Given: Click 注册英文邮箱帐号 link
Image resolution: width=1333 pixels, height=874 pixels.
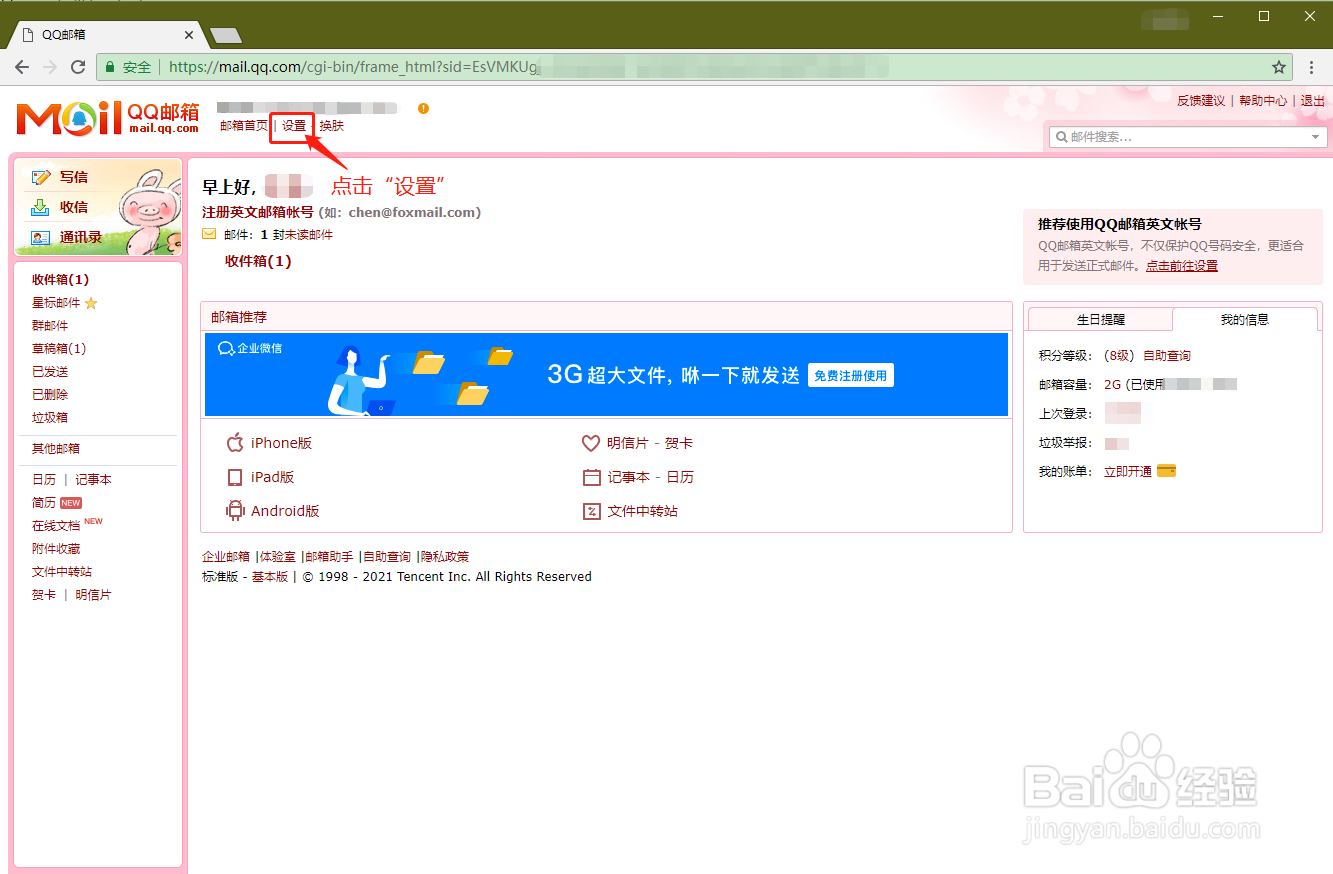Looking at the screenshot, I should pos(258,213).
